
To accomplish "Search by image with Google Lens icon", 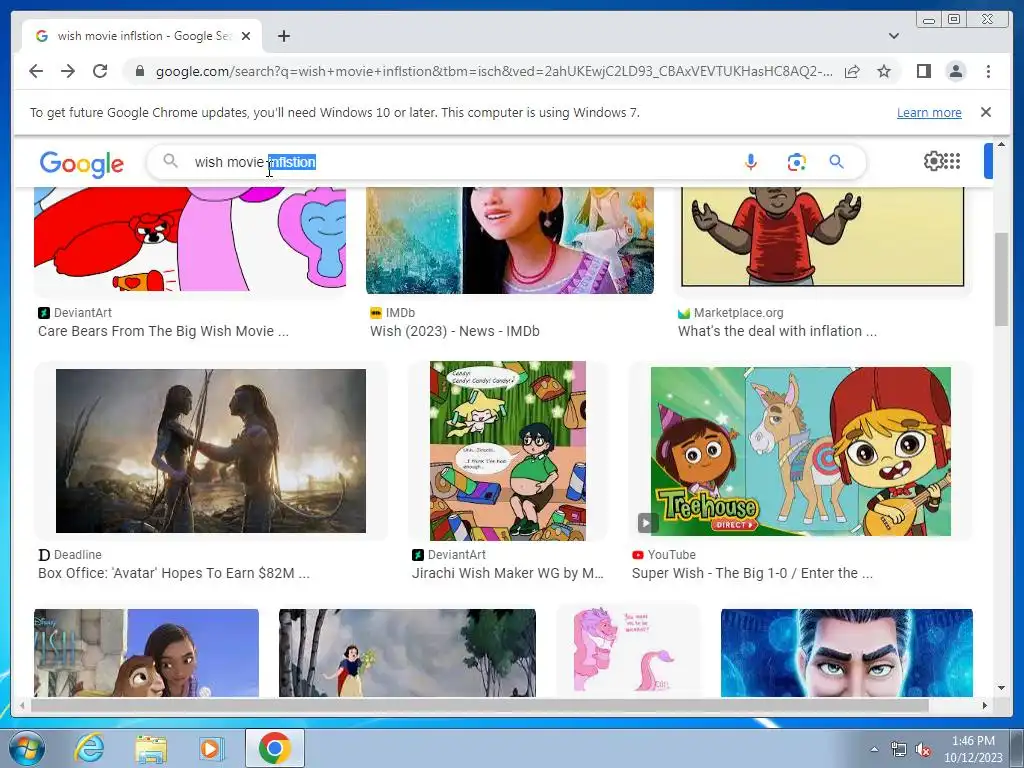I will click(796, 161).
